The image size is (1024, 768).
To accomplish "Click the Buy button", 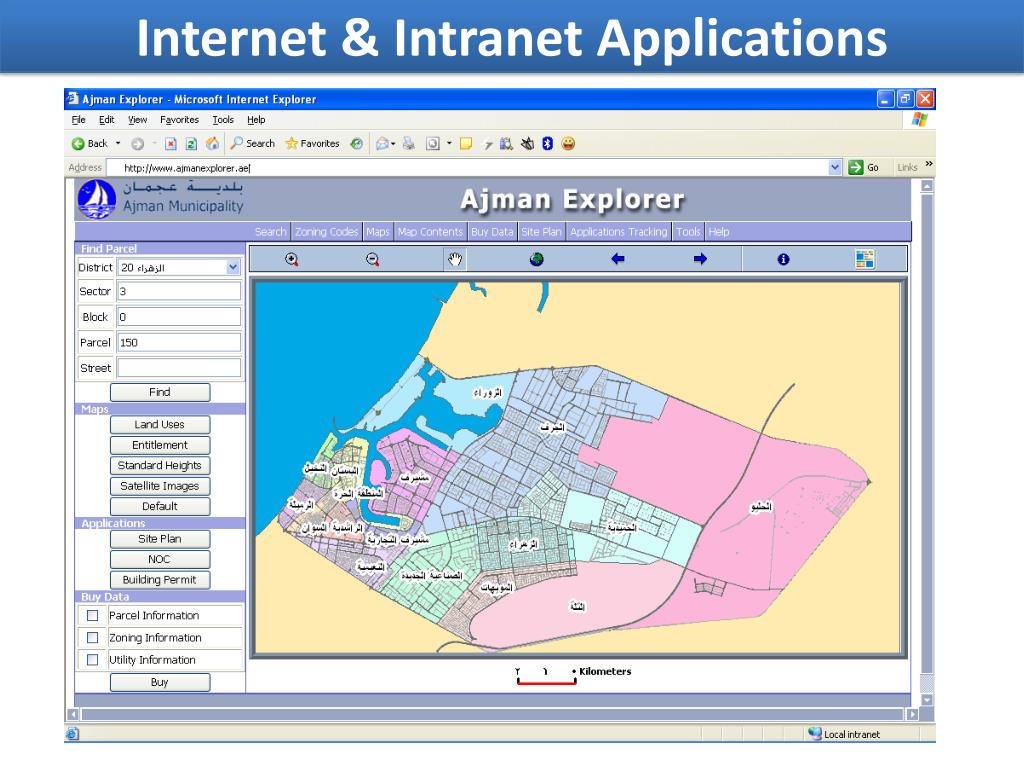I will (x=160, y=682).
